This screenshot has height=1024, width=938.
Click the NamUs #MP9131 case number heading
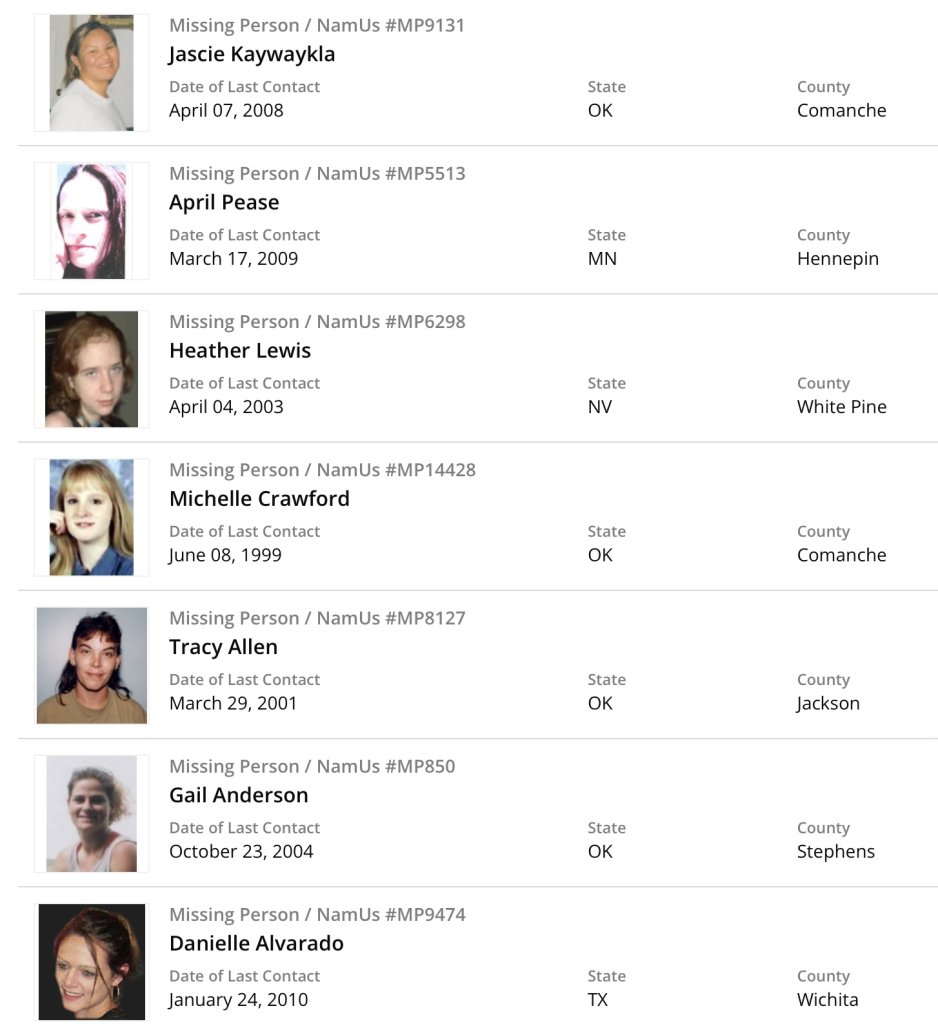317,25
